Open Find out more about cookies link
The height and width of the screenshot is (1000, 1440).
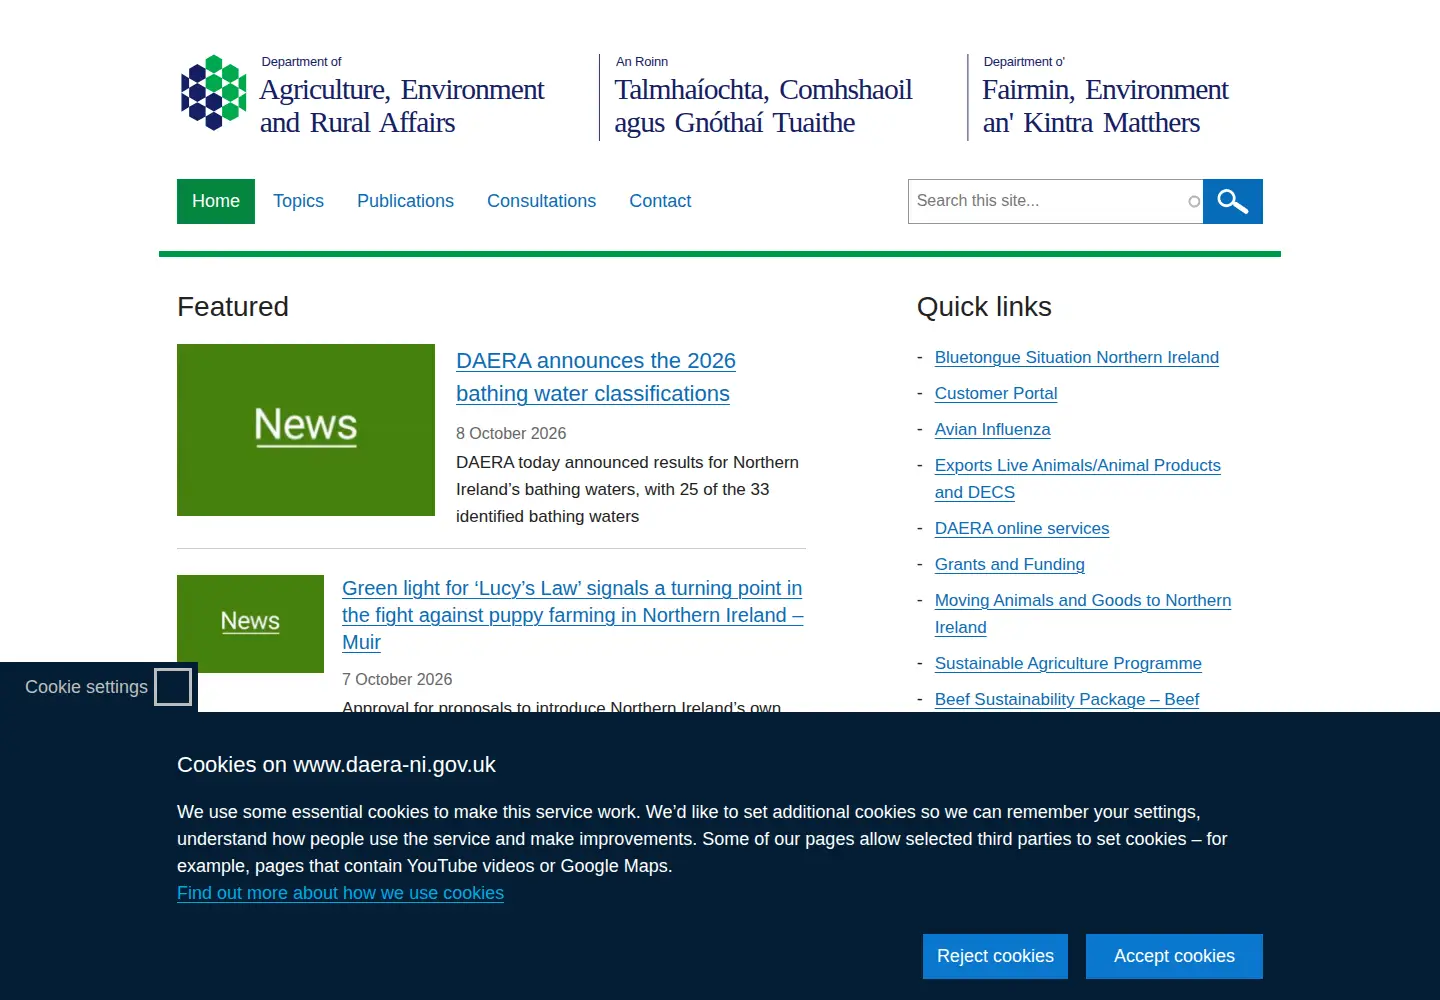pyautogui.click(x=340, y=893)
